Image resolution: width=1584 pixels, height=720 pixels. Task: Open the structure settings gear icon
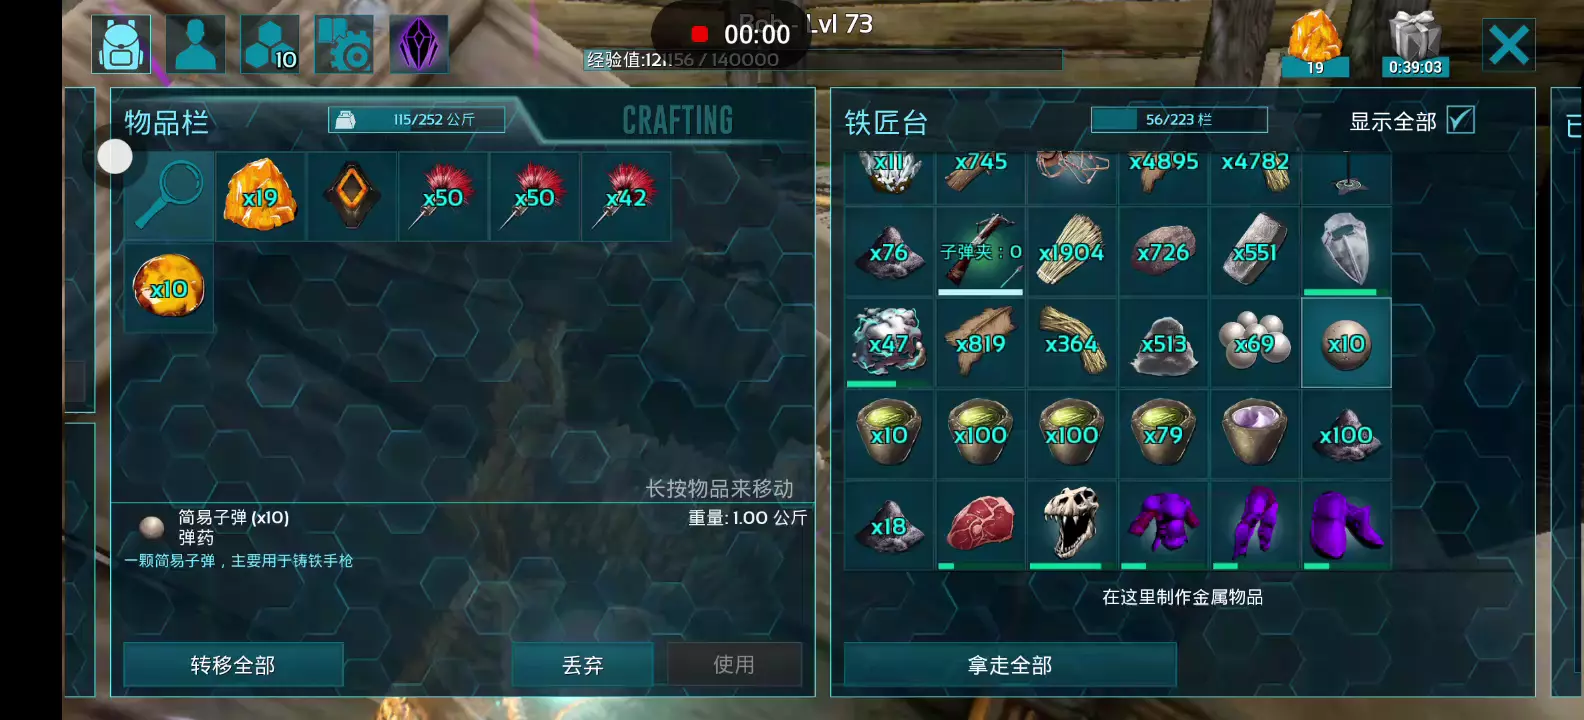344,44
